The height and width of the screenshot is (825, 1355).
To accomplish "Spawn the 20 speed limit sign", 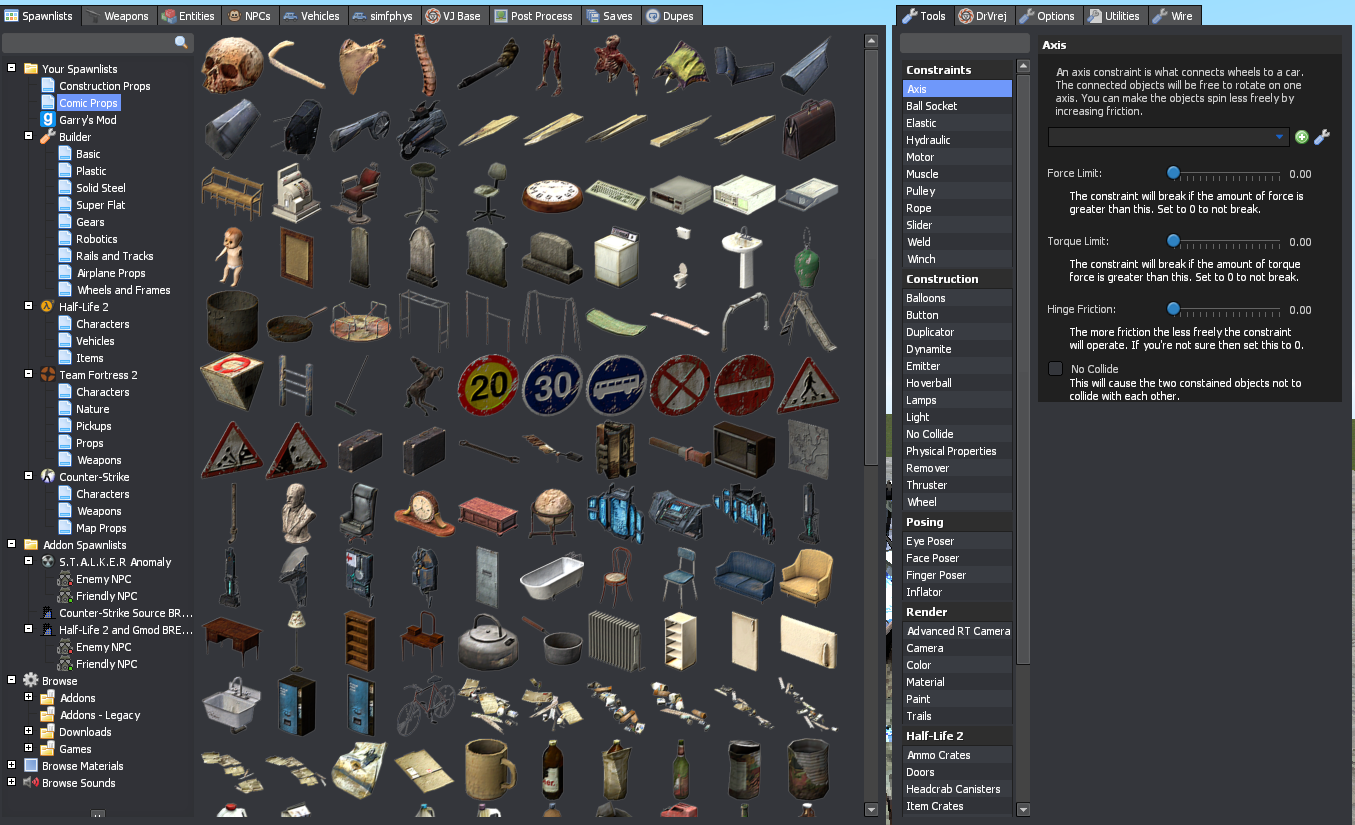I will pyautogui.click(x=489, y=387).
